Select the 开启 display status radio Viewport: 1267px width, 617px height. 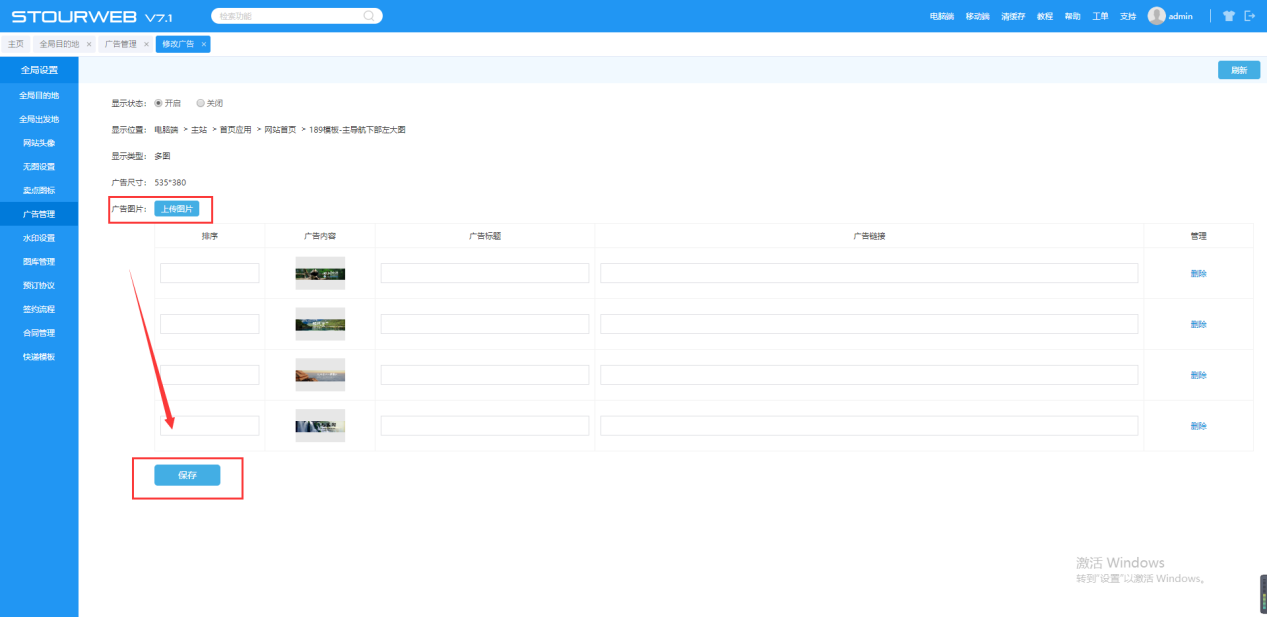[x=158, y=103]
